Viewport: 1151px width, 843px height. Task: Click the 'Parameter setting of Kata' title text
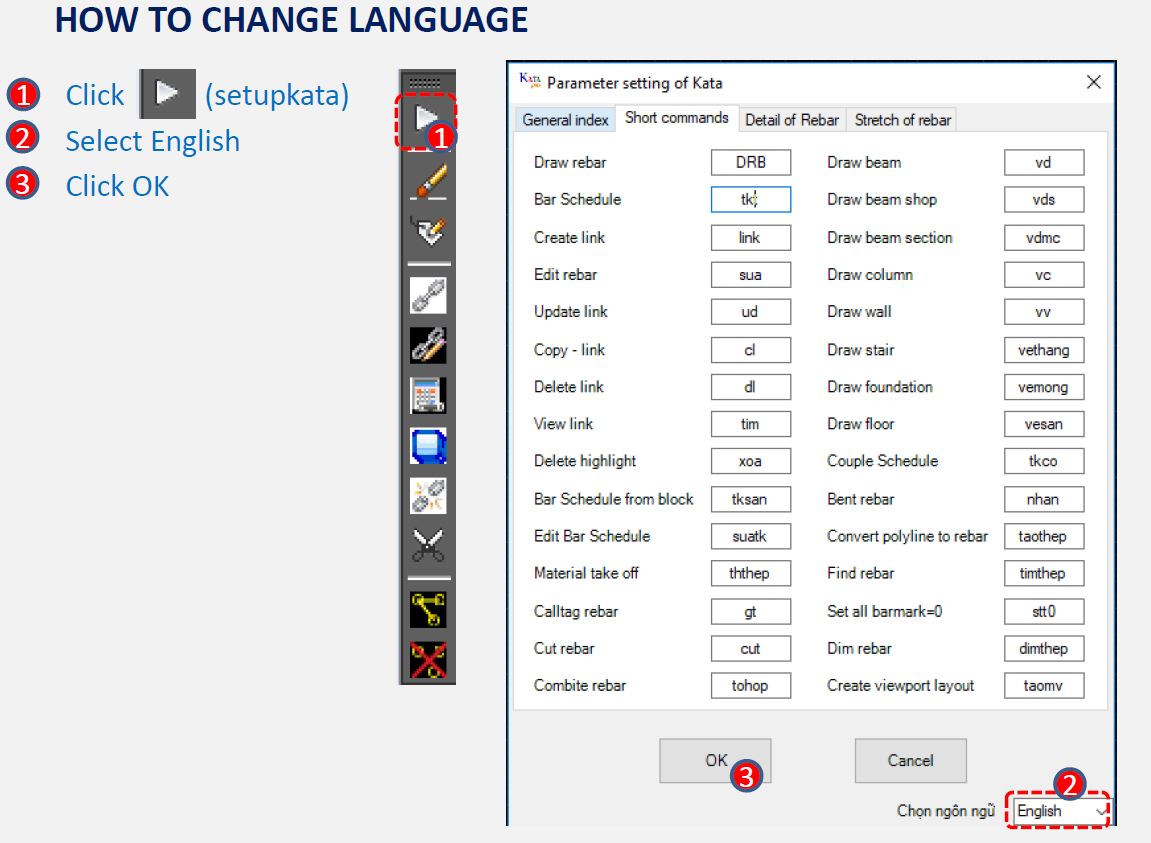click(x=634, y=83)
